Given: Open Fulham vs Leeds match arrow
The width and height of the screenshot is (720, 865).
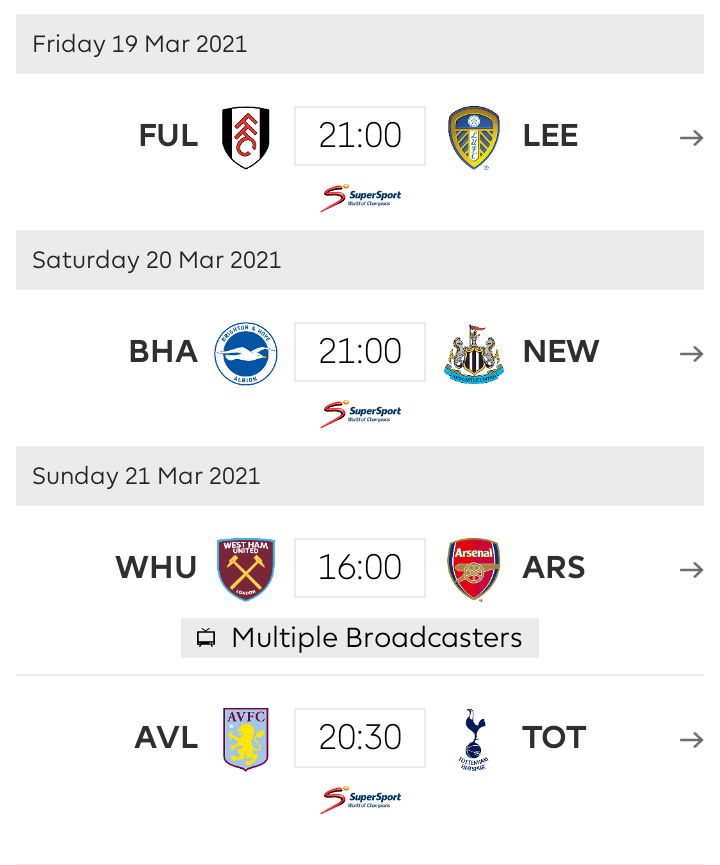Looking at the screenshot, I should [691, 138].
